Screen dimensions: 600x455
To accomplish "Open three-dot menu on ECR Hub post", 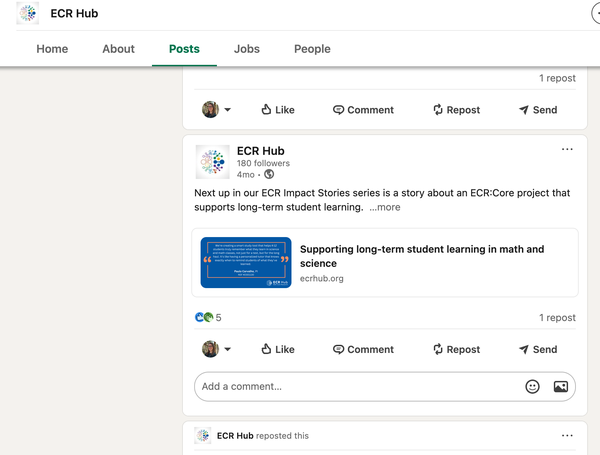I will click(567, 150).
